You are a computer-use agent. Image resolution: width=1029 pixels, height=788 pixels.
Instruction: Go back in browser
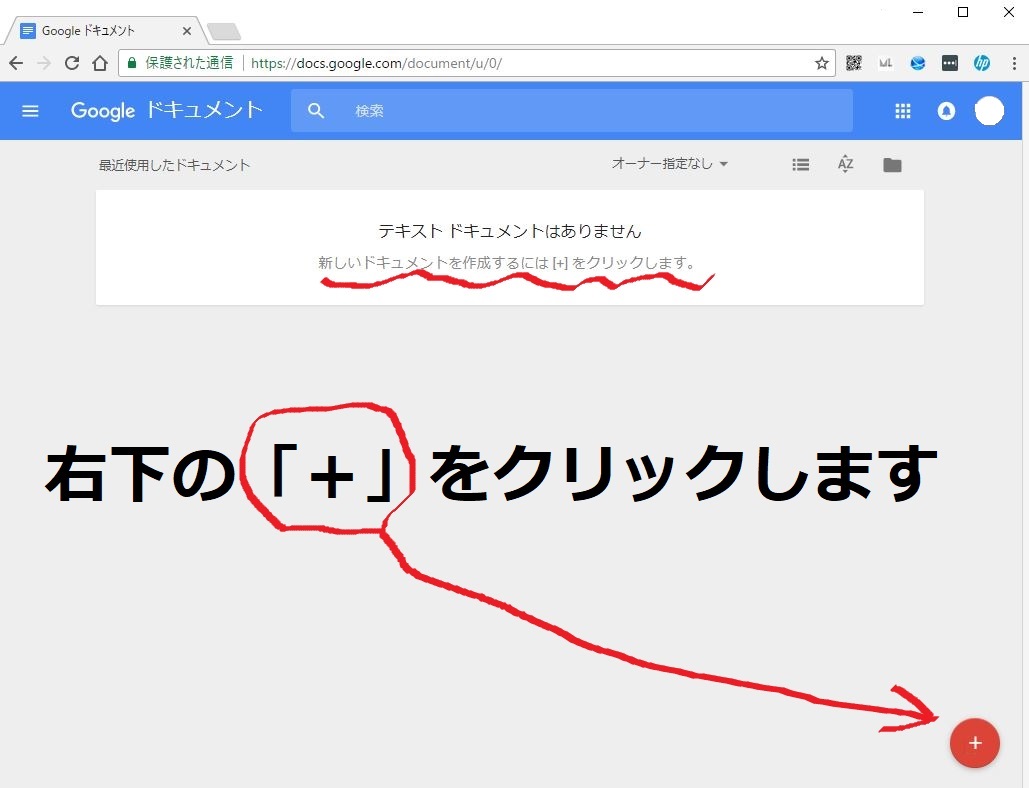coord(16,63)
